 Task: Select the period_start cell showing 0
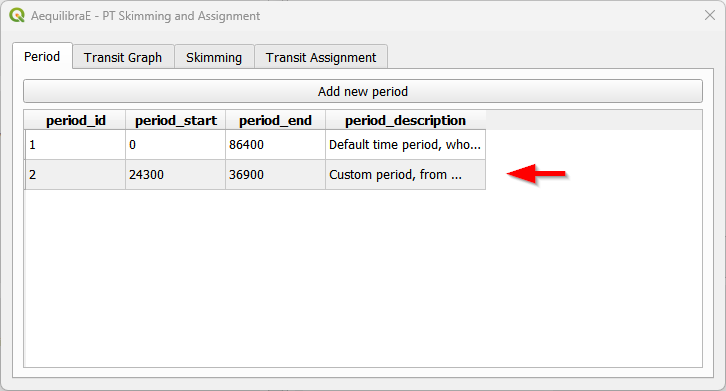tap(175, 145)
